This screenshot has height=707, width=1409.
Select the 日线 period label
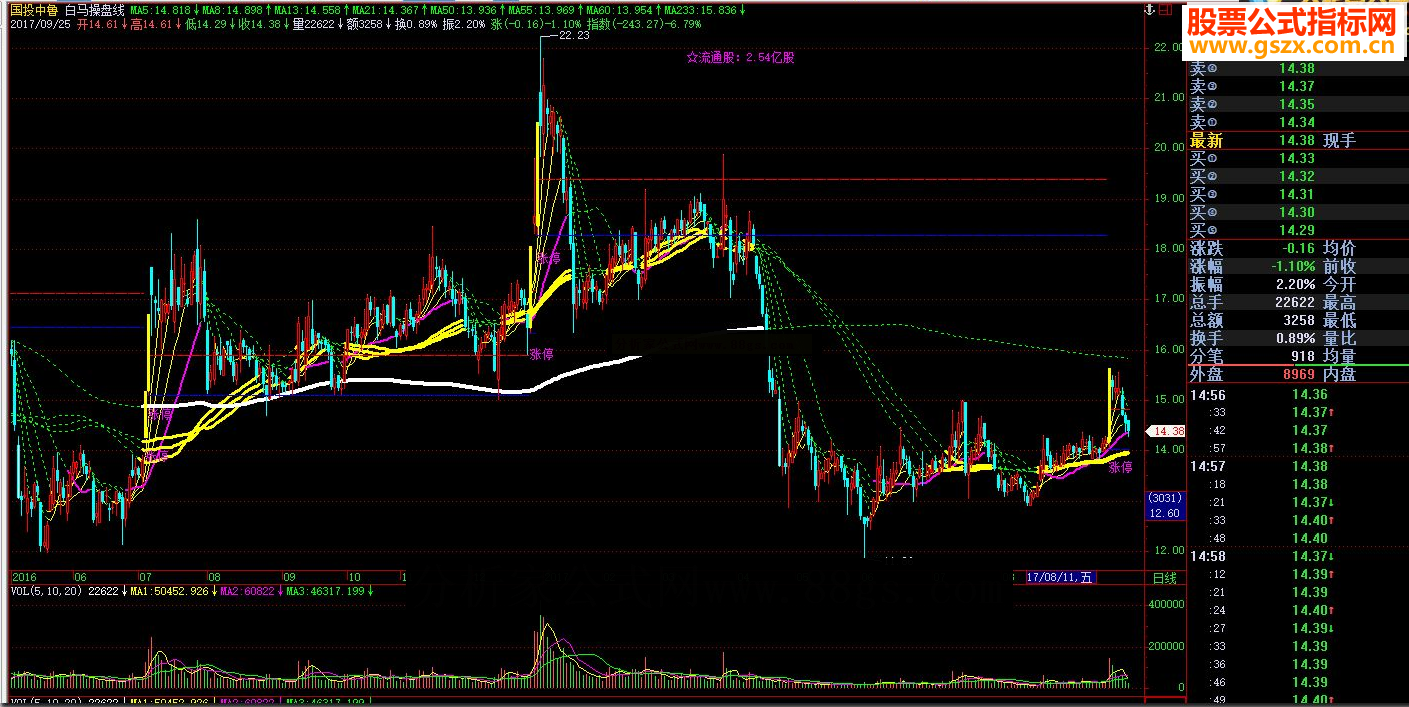[x=1165, y=578]
